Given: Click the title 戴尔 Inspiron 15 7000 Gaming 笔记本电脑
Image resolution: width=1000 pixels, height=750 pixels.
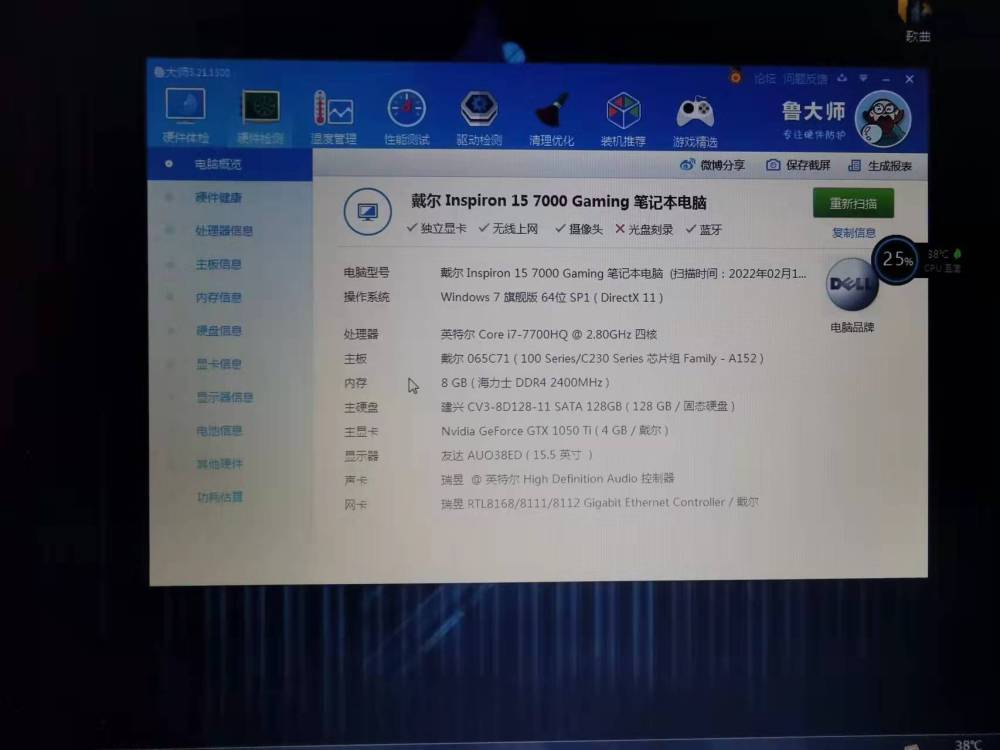Looking at the screenshot, I should tap(559, 202).
